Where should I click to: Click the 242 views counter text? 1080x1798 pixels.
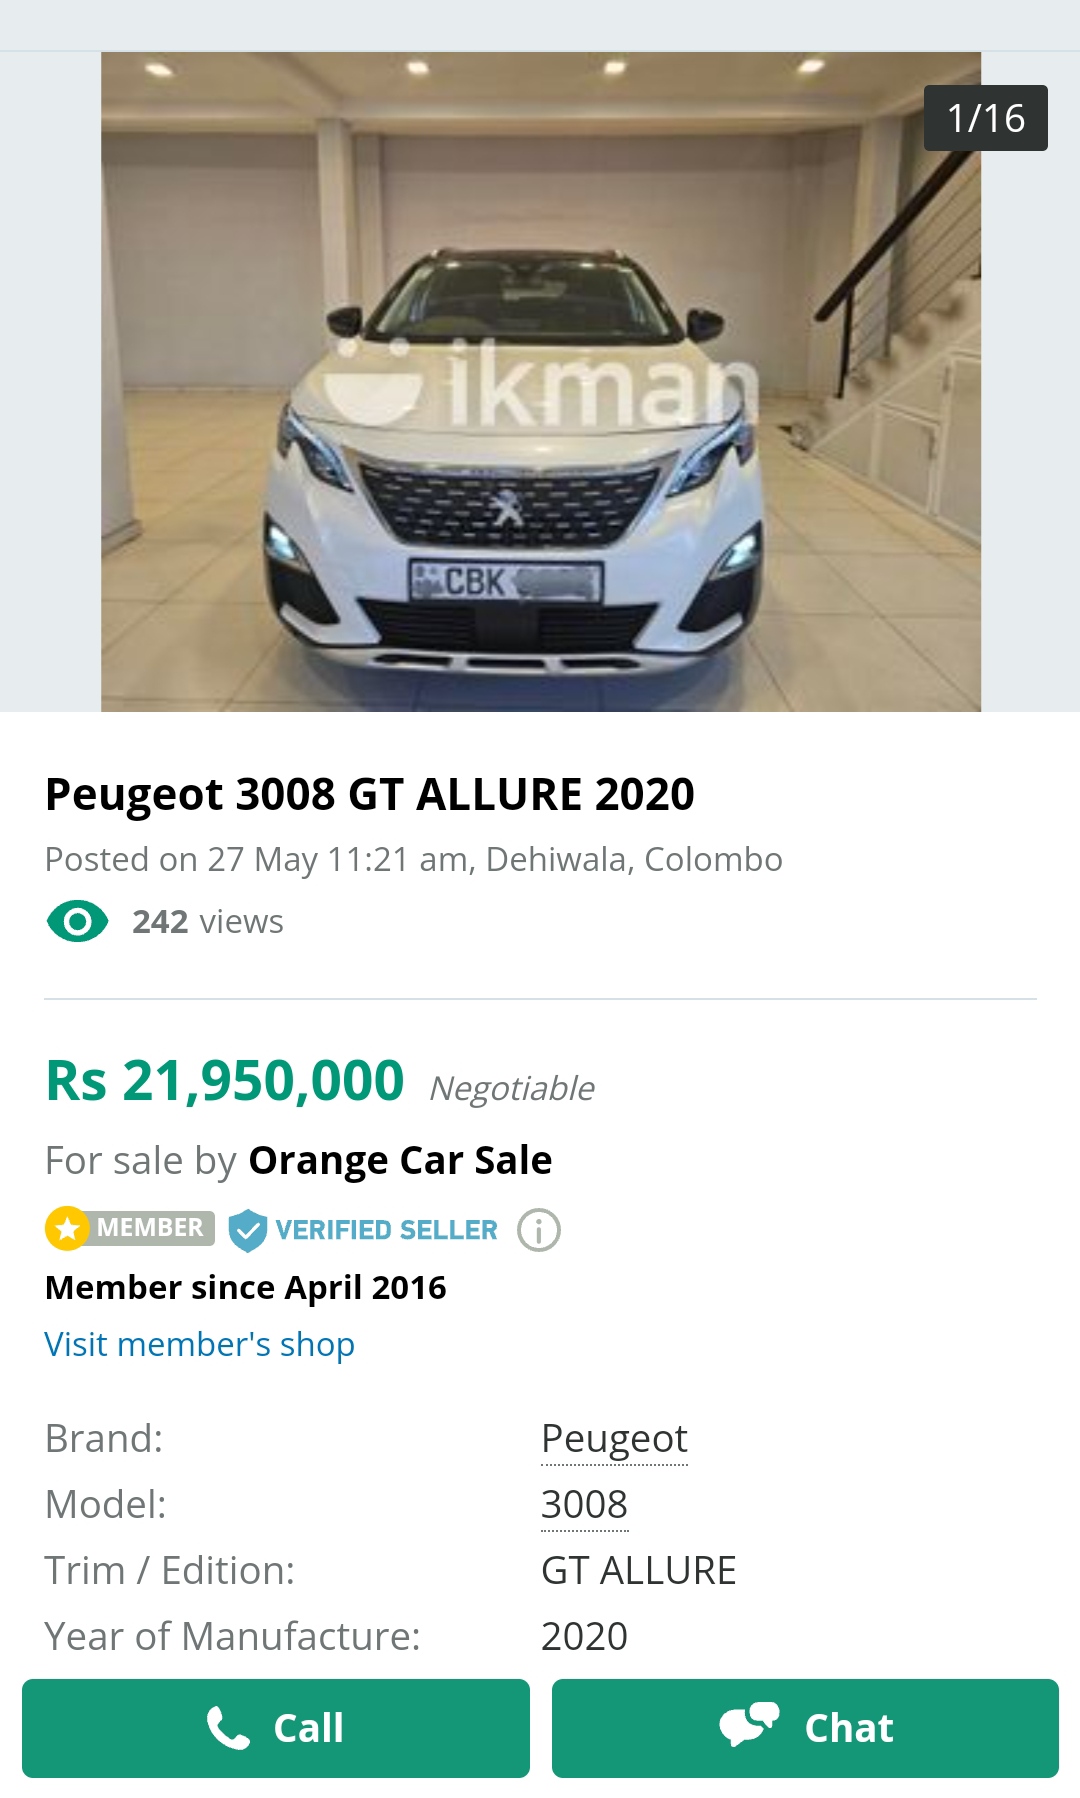[208, 922]
